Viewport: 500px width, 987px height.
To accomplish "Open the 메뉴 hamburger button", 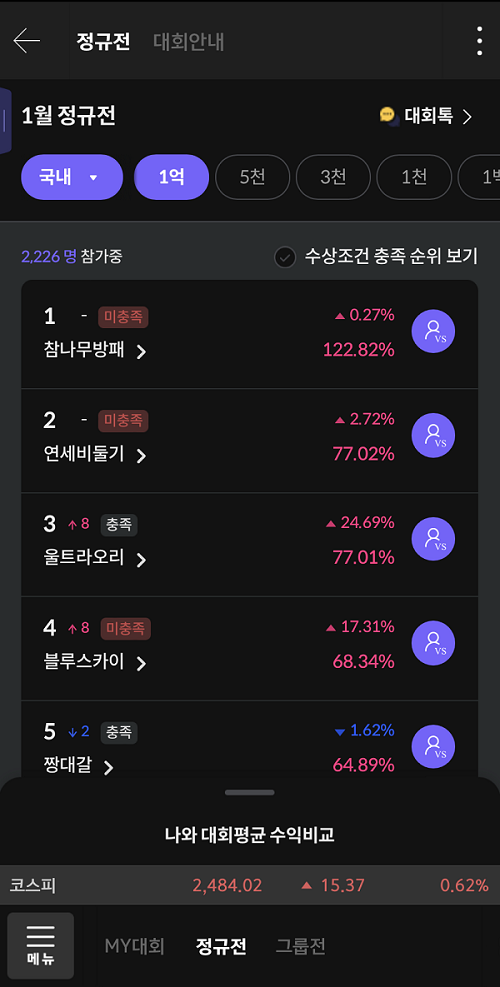I will (x=40, y=945).
